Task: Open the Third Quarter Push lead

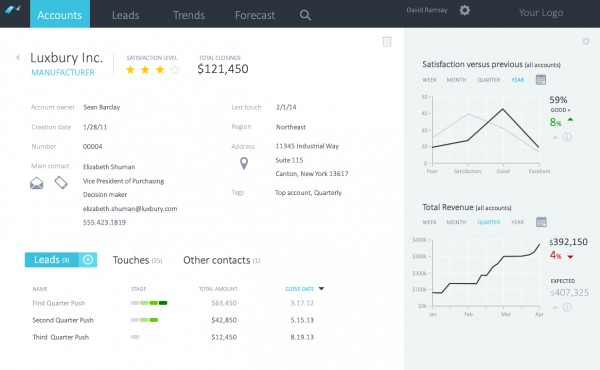Action: click(60, 337)
